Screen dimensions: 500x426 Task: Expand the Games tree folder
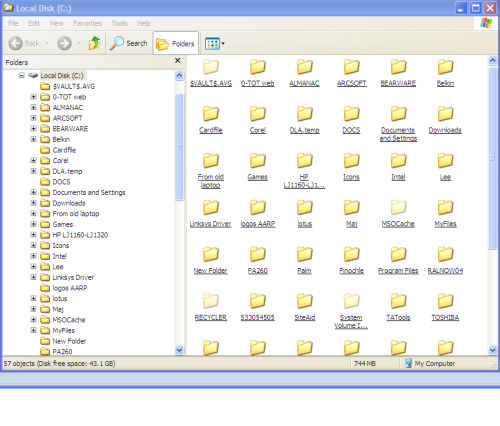pyautogui.click(x=33, y=224)
